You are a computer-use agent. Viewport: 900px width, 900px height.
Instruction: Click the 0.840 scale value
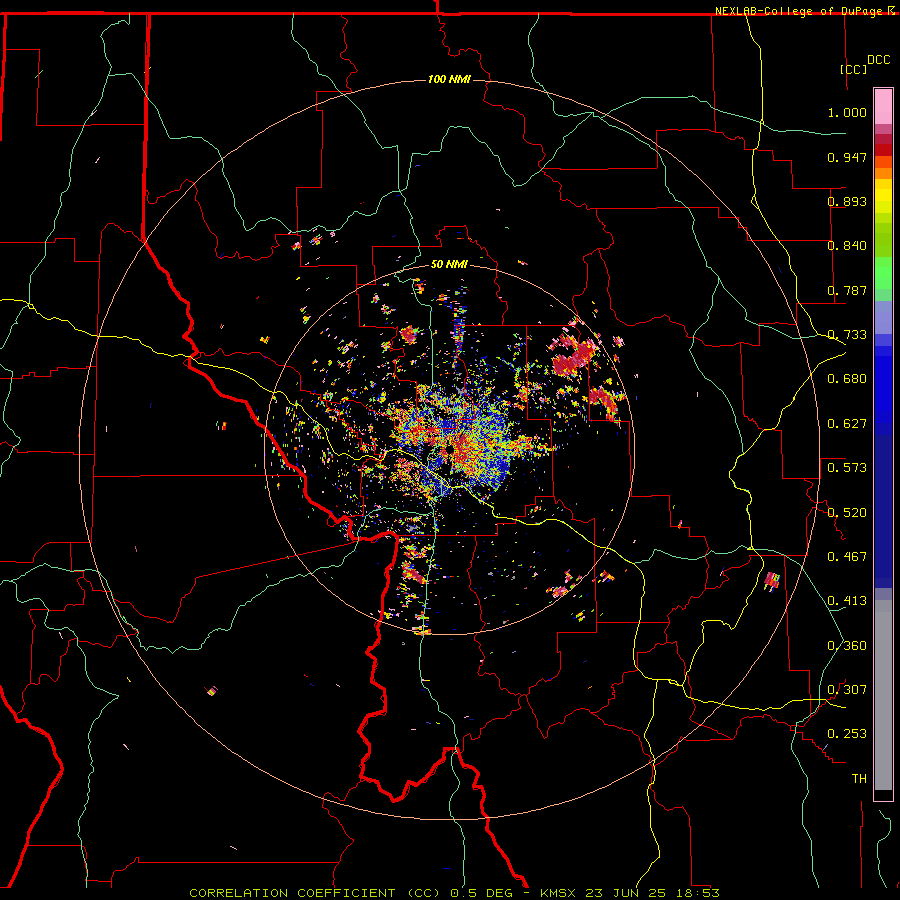pyautogui.click(x=847, y=246)
